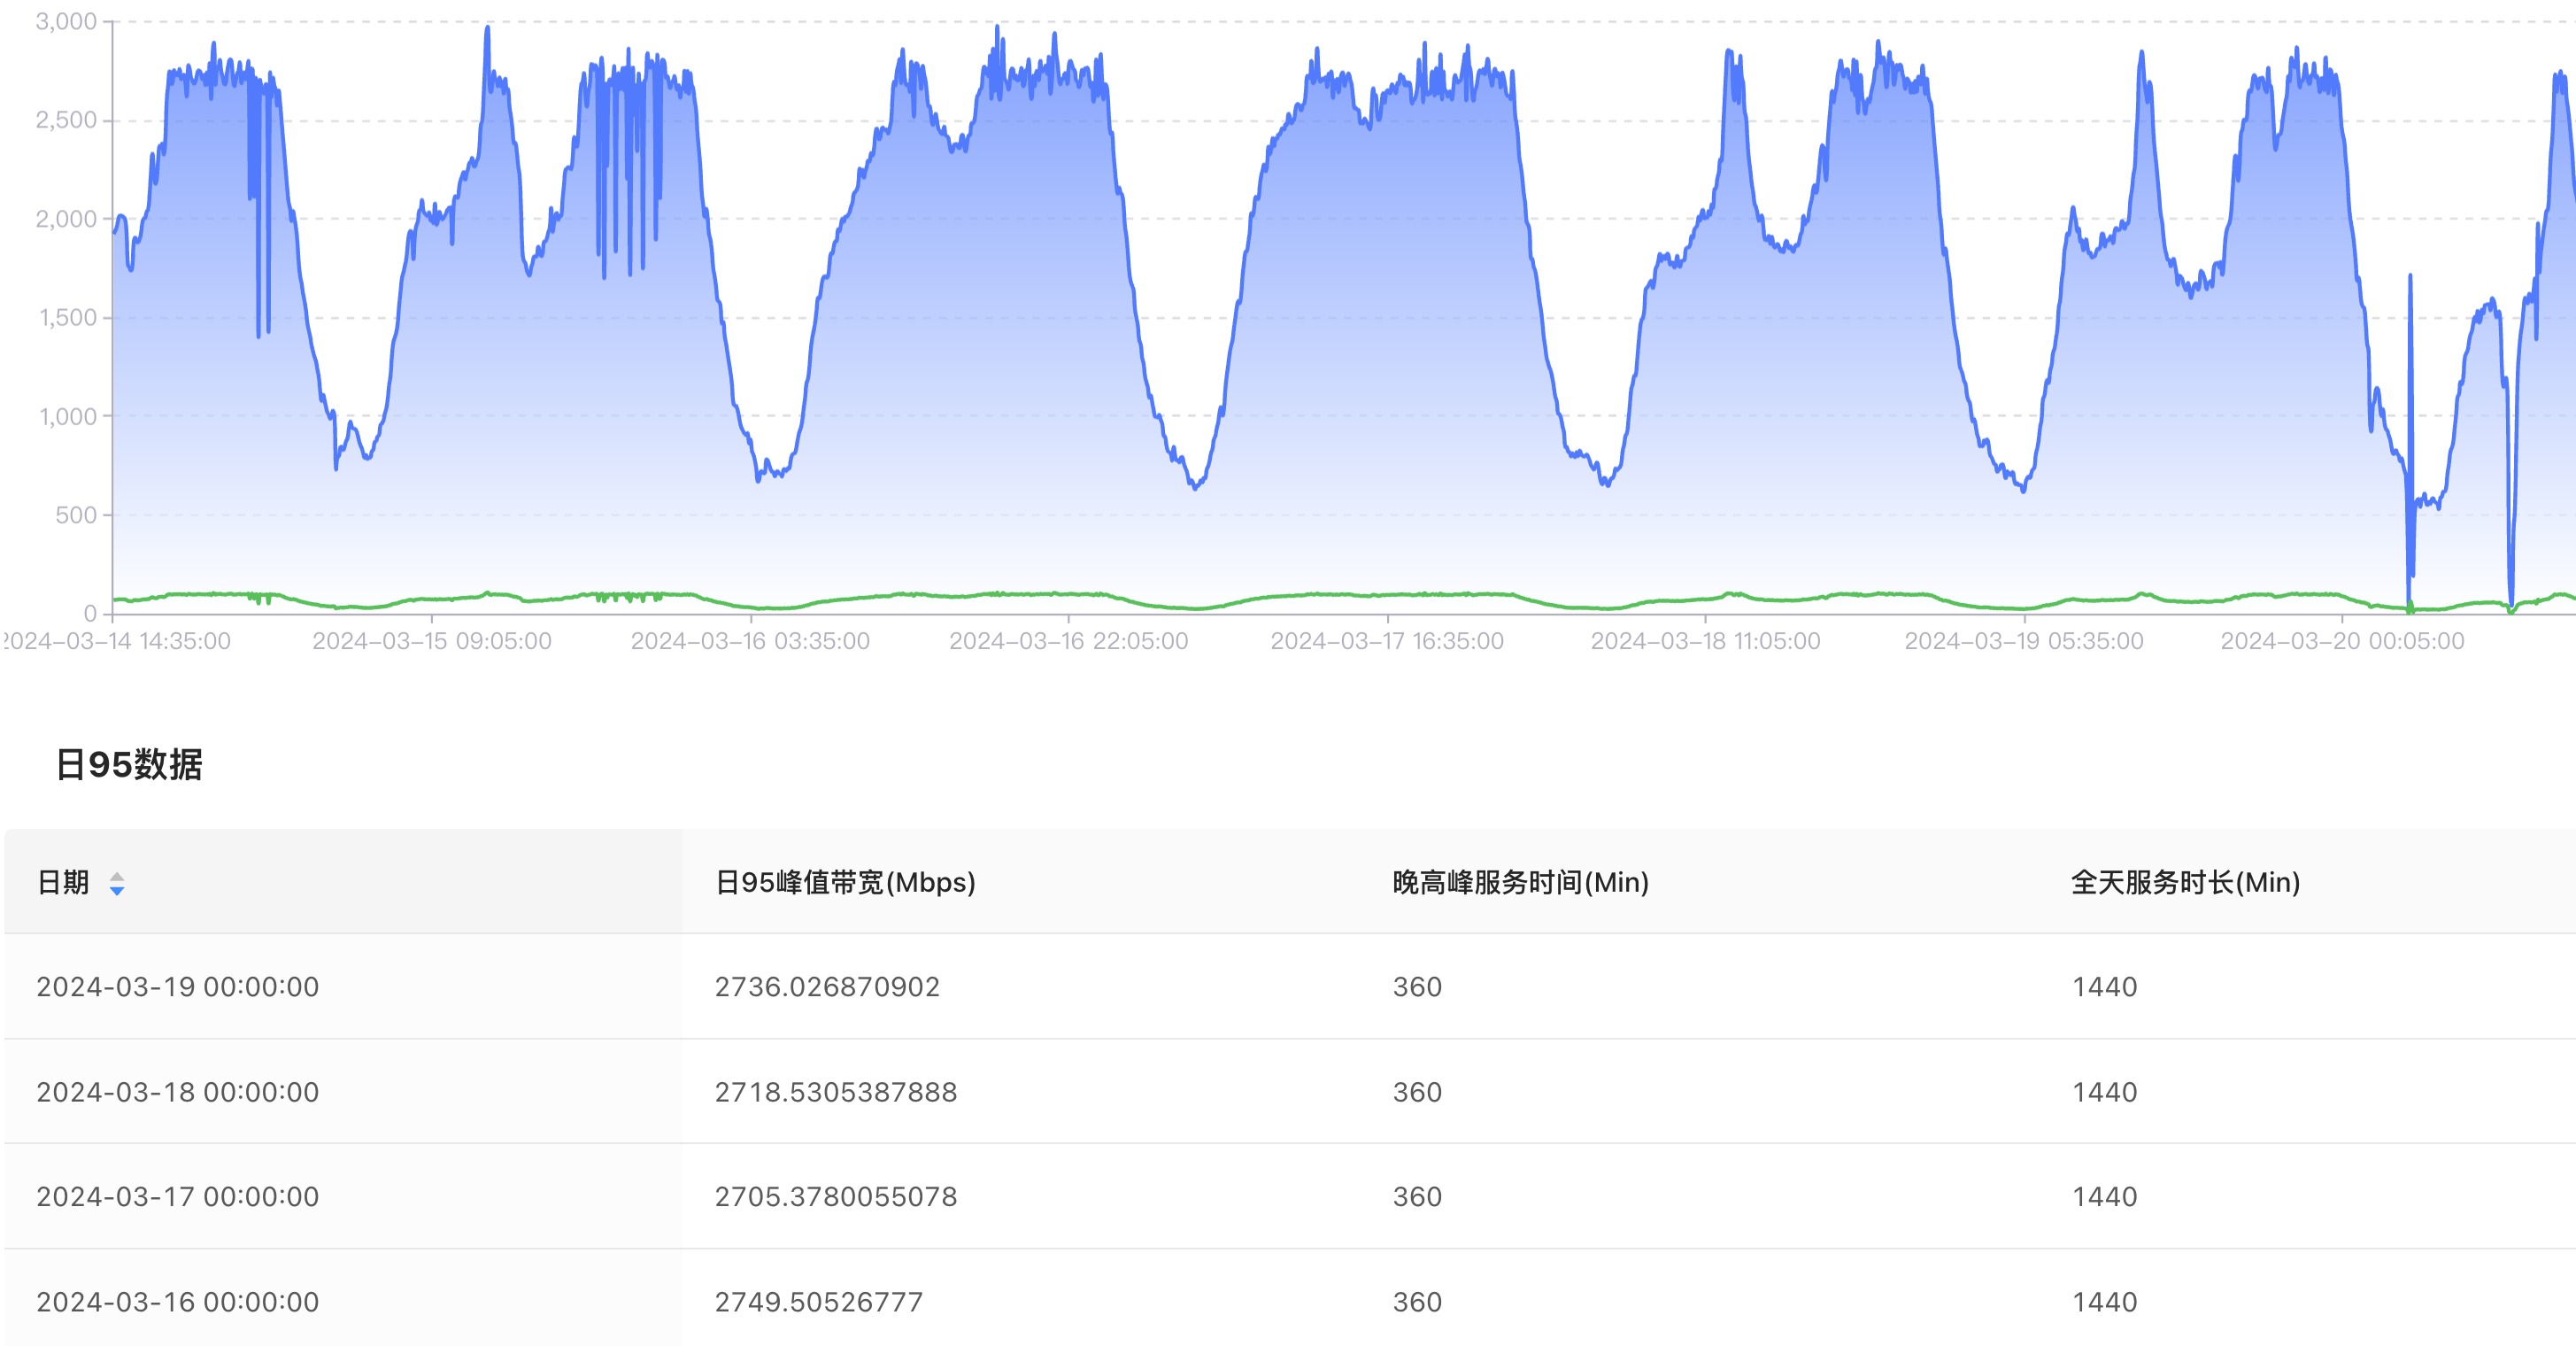Click y-axis label 500
This screenshot has height=1346, width=2576.
pyautogui.click(x=76, y=515)
